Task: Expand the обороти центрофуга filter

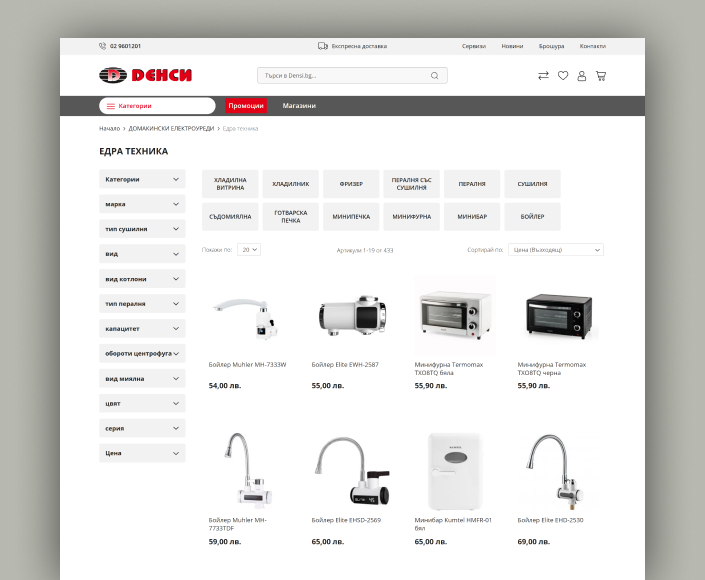Action: 142,353
